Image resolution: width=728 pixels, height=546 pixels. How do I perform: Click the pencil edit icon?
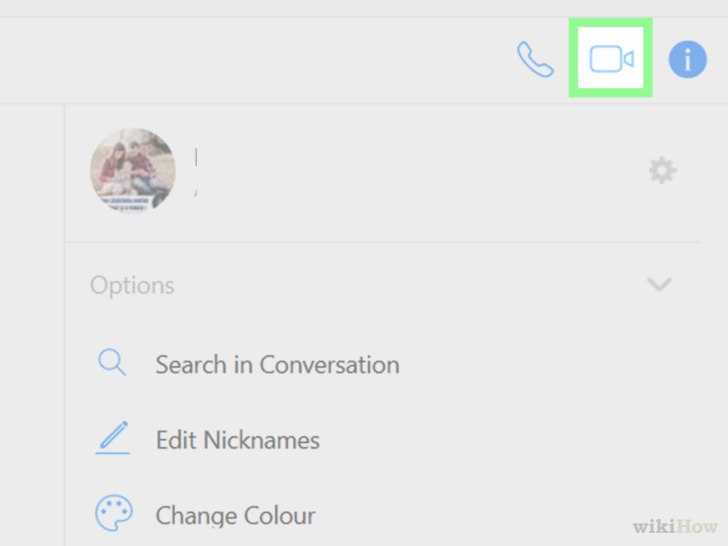(112, 438)
